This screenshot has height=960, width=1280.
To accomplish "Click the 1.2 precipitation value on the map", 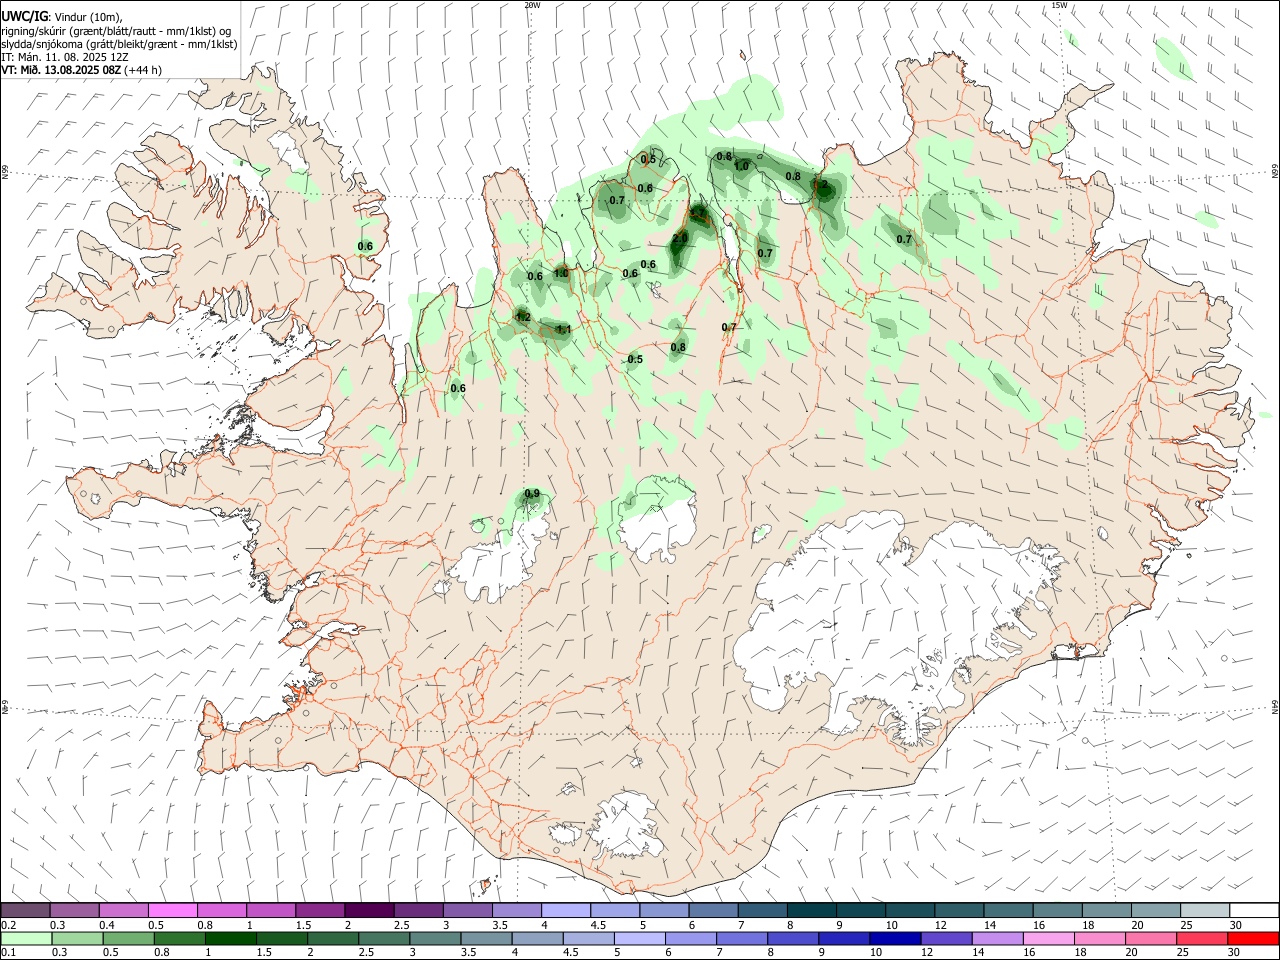I will pos(523,317).
